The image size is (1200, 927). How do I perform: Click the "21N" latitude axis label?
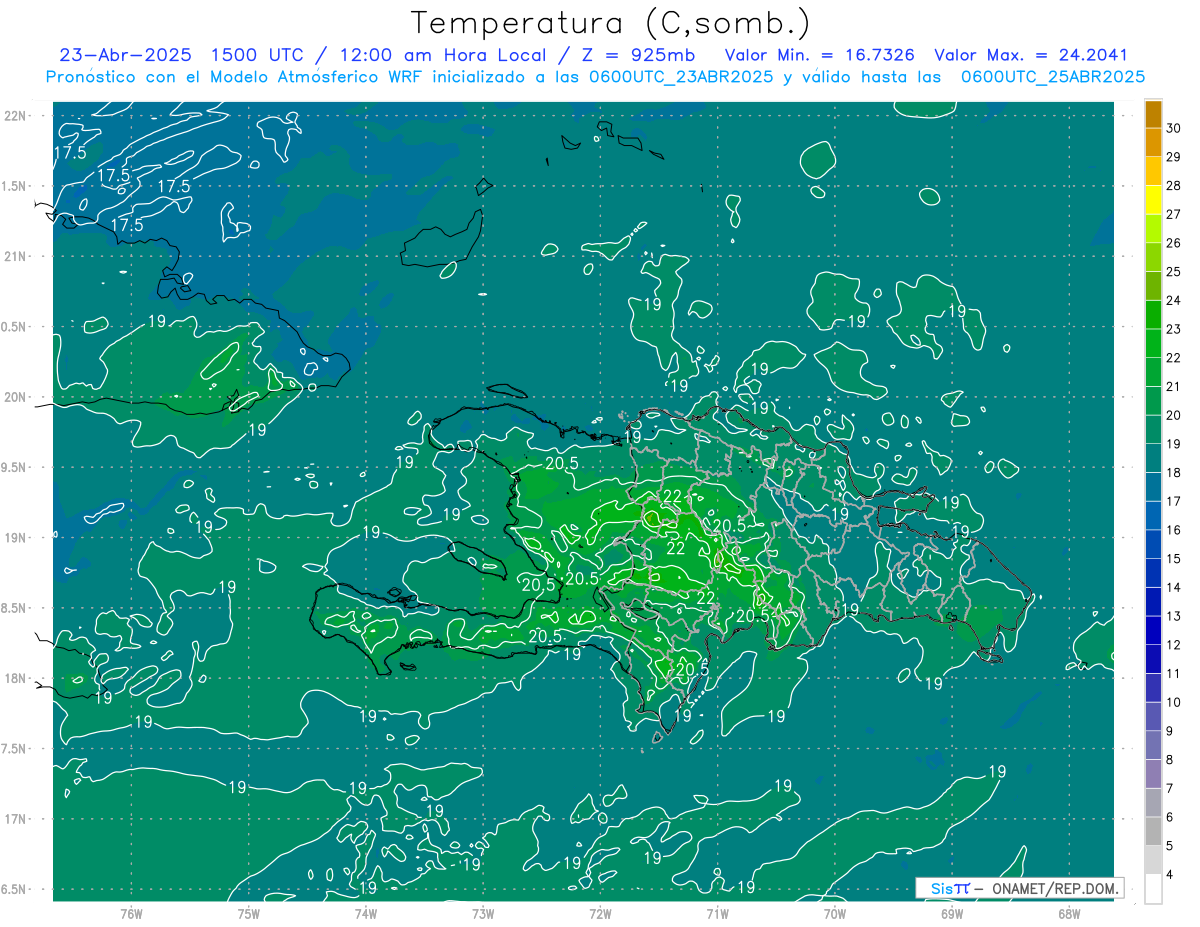(x=17, y=256)
